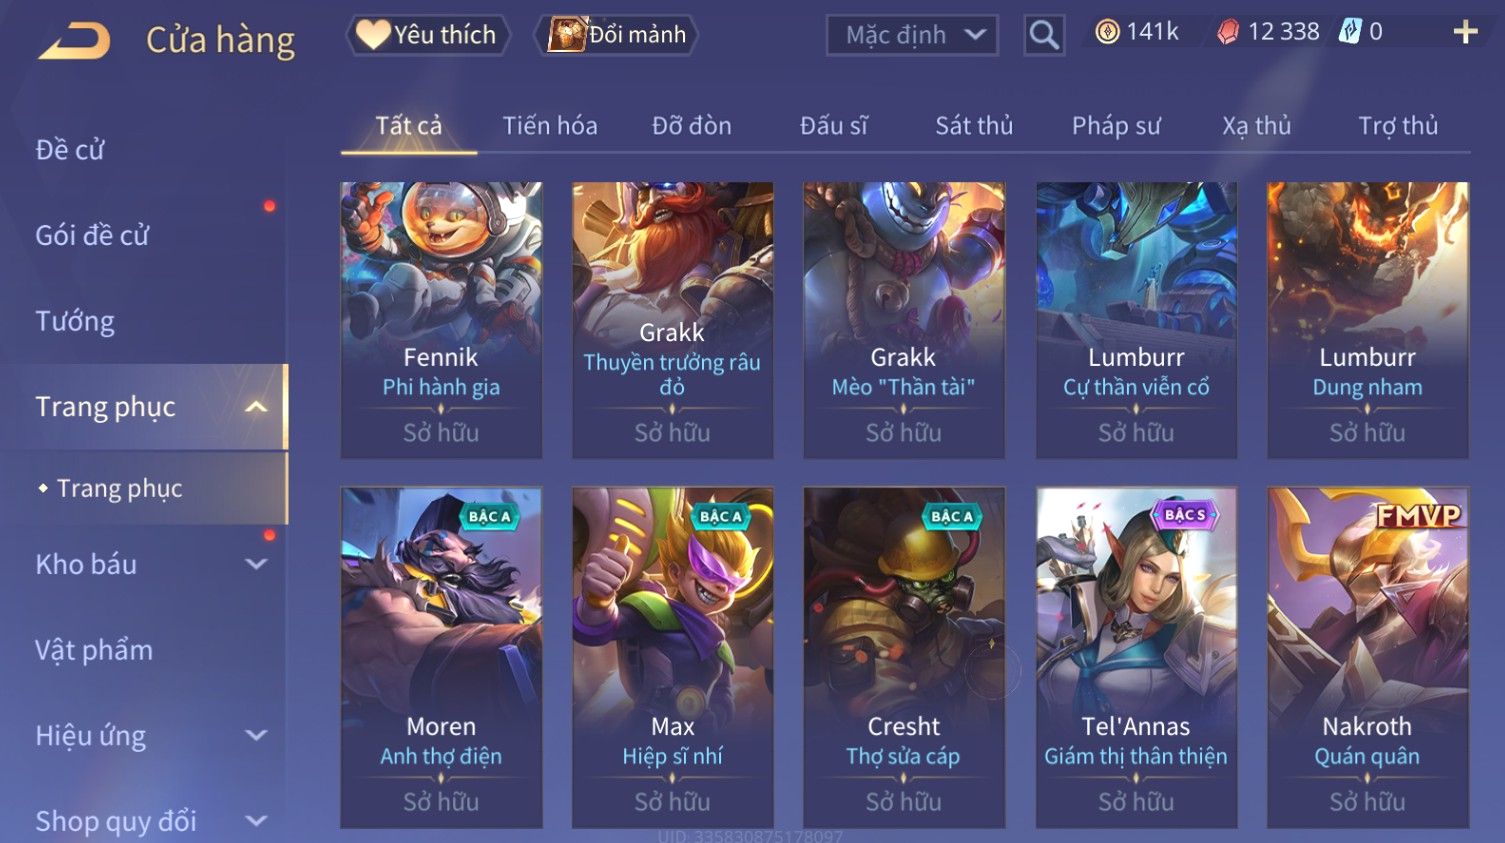1505x843 pixels.
Task: Click the red gem balance 12 338
Action: tap(1268, 32)
